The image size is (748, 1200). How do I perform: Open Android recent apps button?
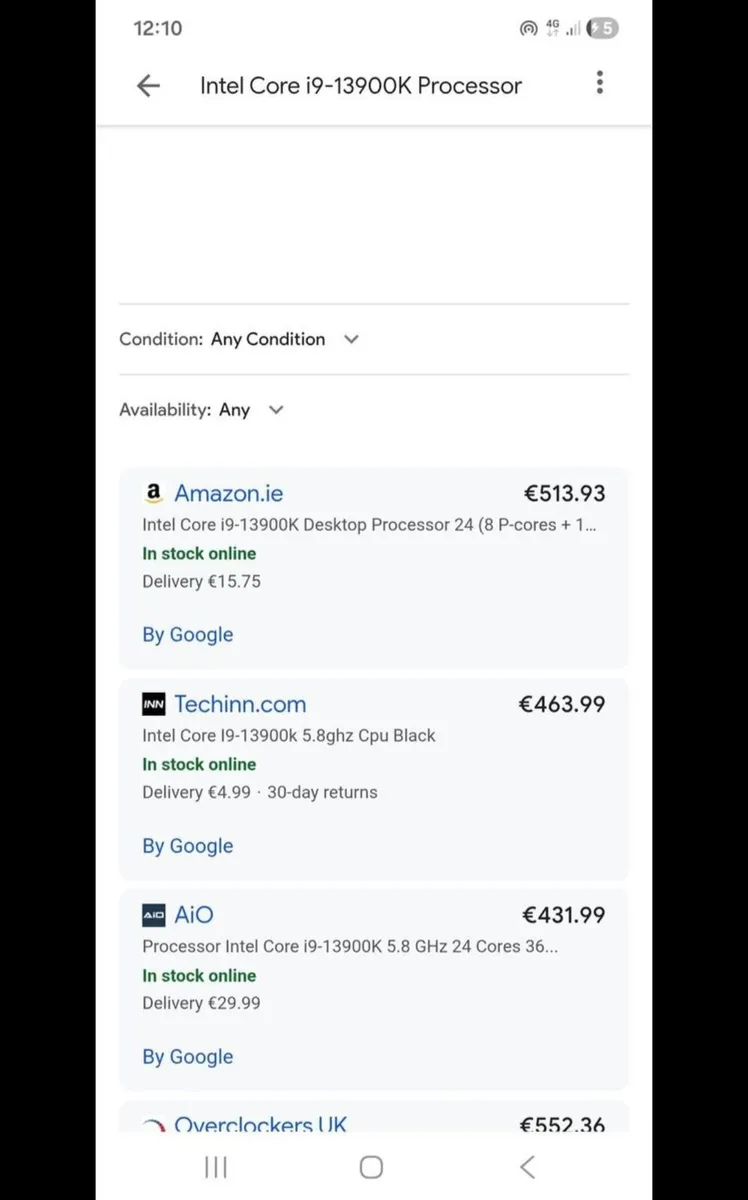215,1167
